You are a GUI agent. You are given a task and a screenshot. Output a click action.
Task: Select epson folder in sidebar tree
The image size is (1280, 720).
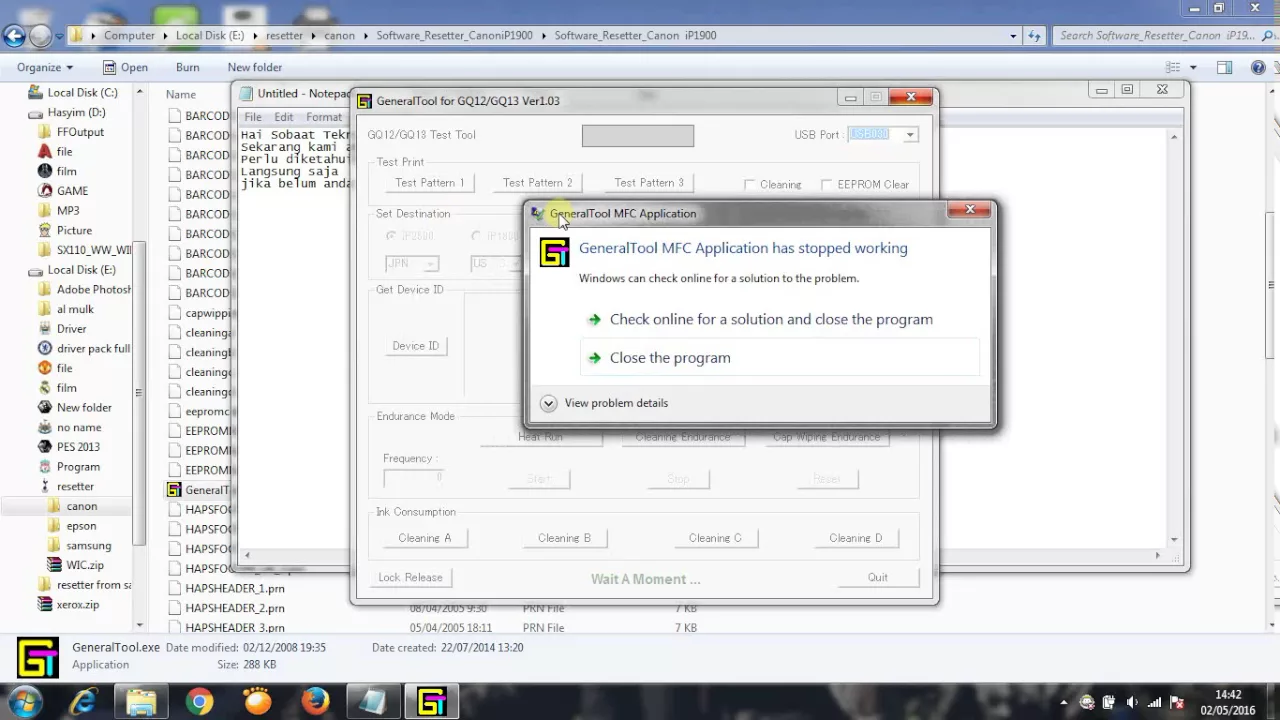(82, 526)
